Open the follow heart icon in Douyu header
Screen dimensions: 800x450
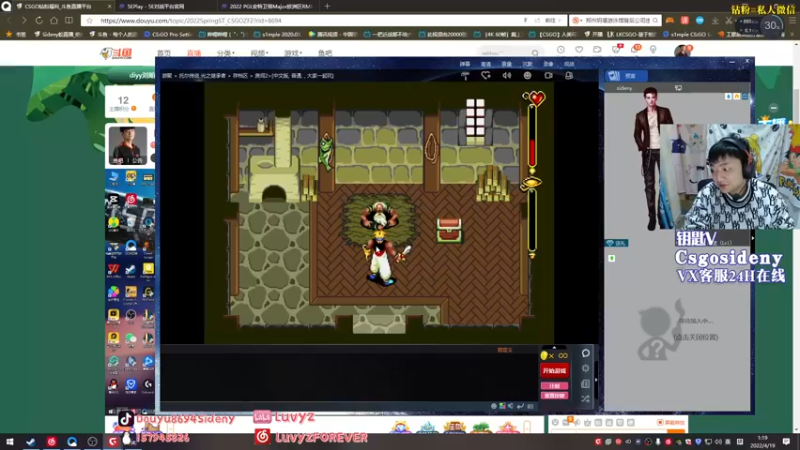579,49
